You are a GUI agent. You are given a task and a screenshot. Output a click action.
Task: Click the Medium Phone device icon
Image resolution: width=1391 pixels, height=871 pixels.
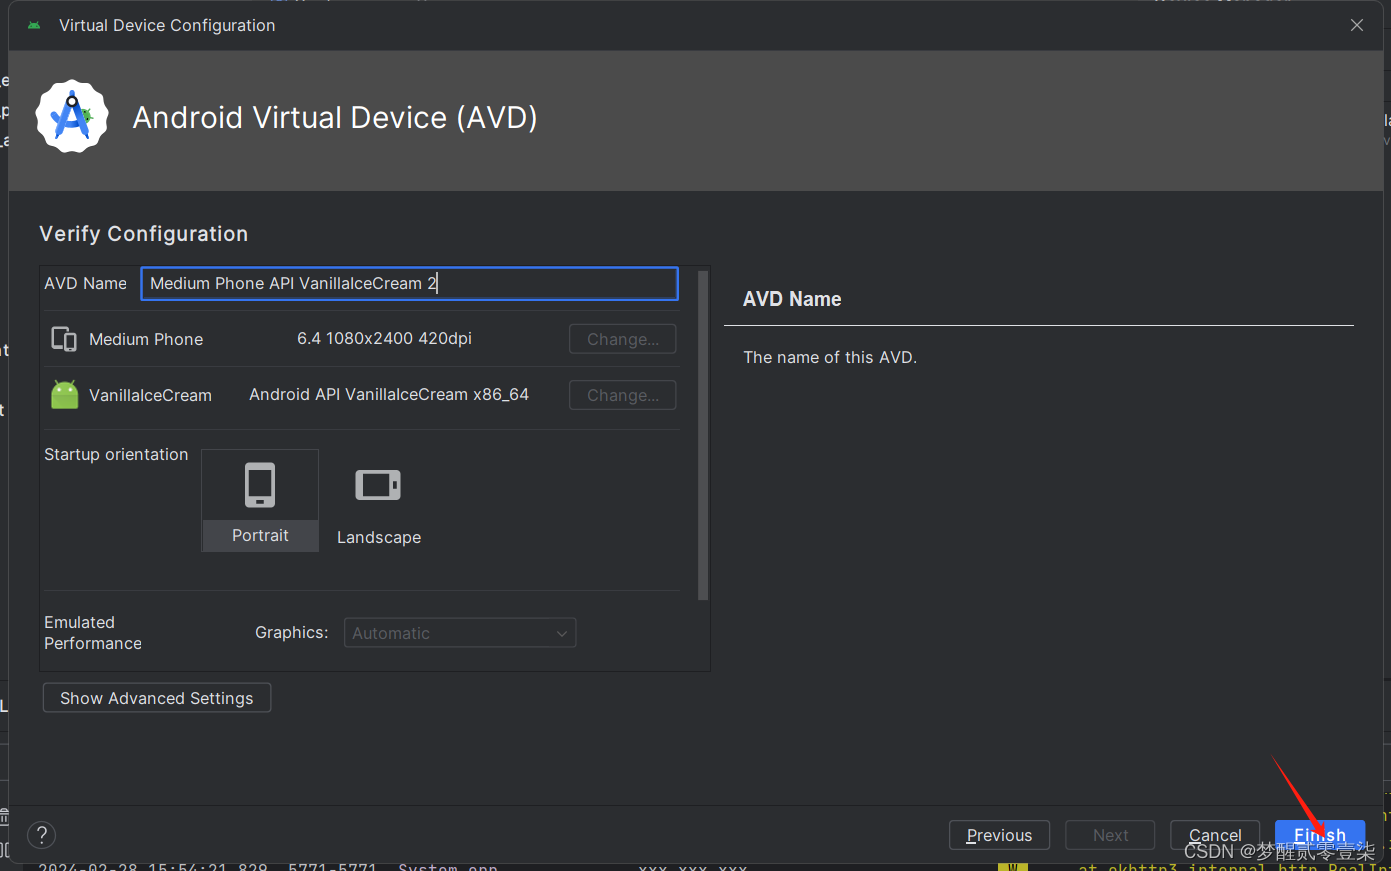[64, 339]
